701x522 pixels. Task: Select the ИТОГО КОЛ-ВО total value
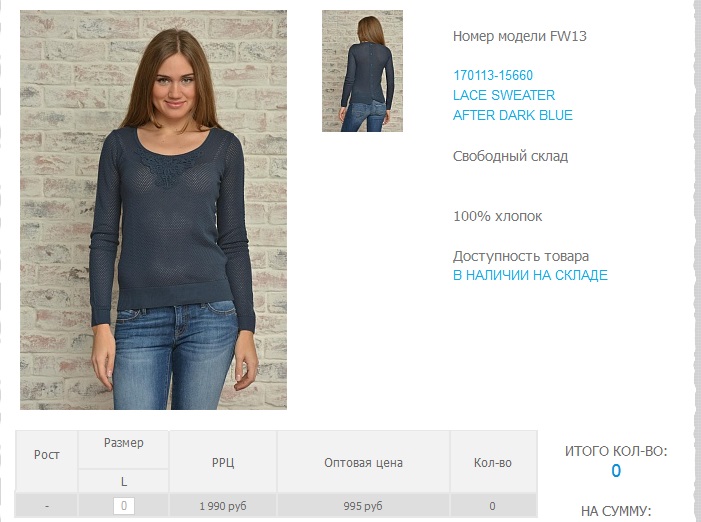pyautogui.click(x=616, y=471)
